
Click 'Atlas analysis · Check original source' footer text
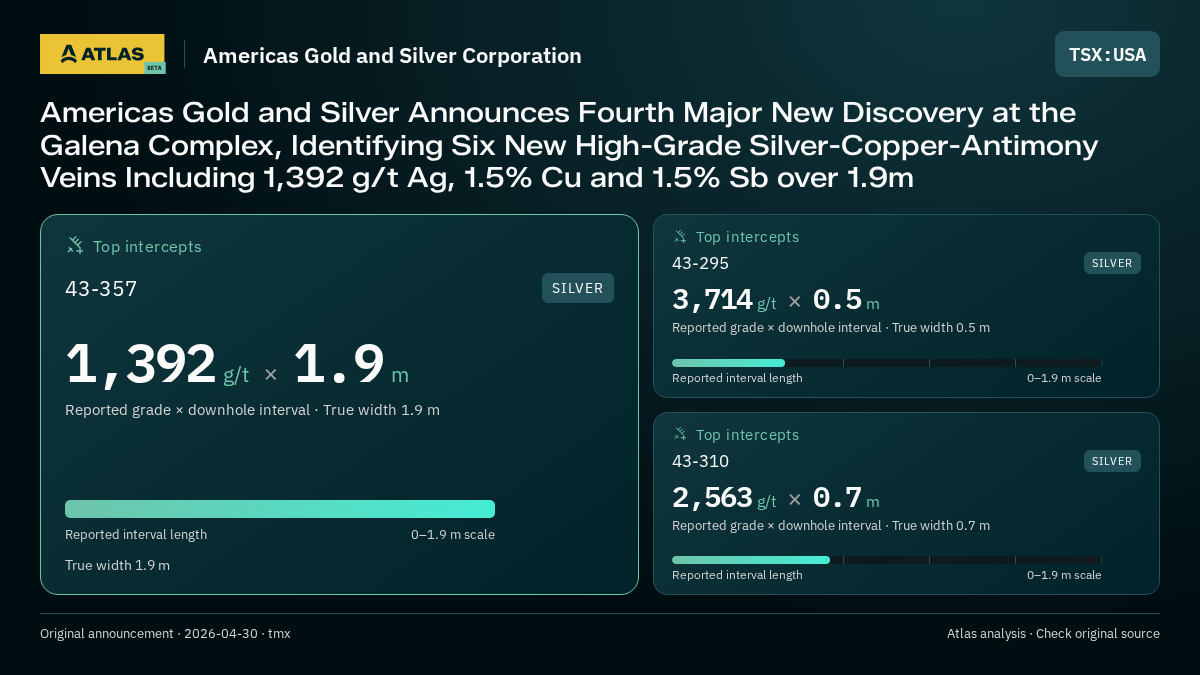coord(1053,634)
